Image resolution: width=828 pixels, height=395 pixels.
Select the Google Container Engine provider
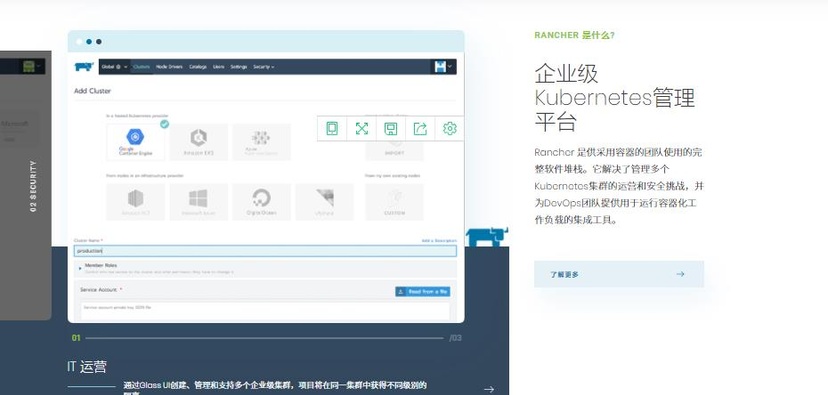coord(135,142)
